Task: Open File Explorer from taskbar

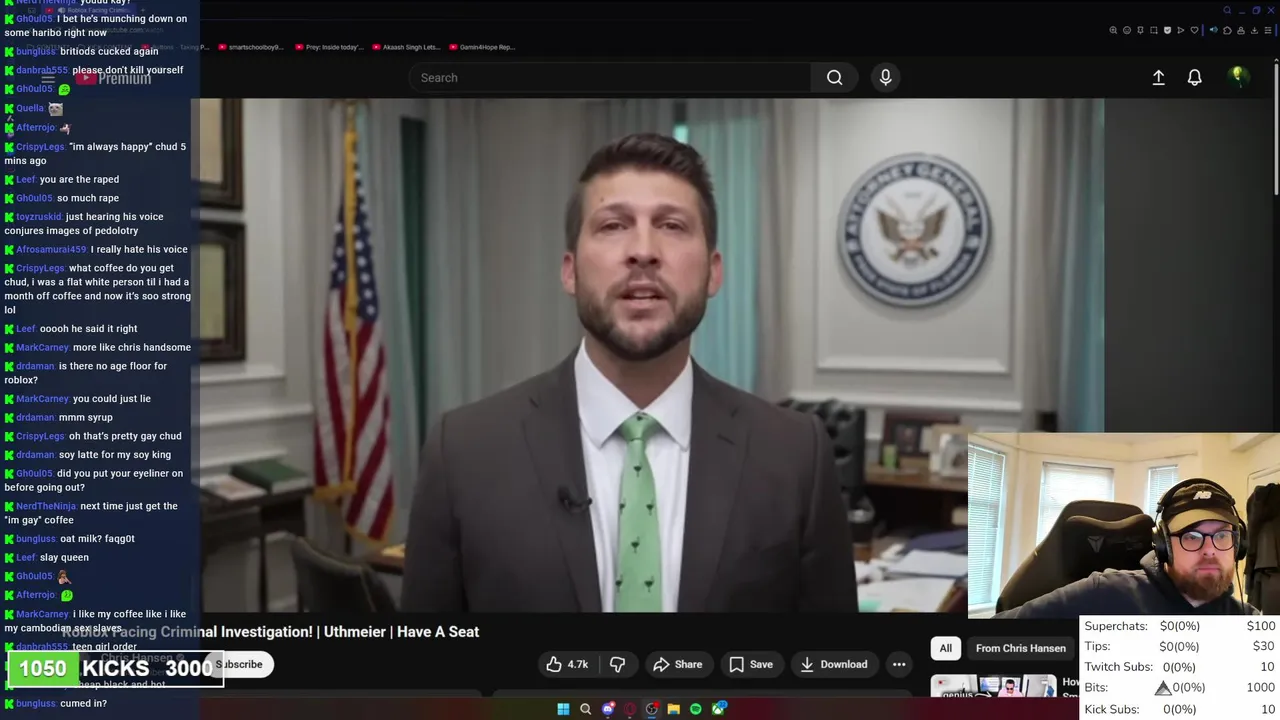Action: tap(674, 709)
